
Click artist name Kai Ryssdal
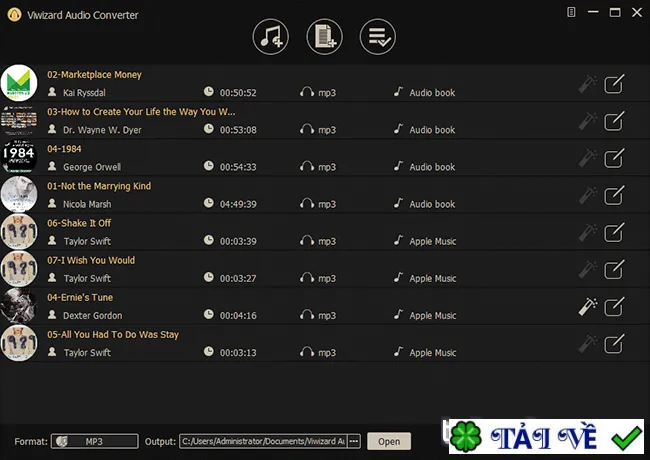pyautogui.click(x=84, y=93)
